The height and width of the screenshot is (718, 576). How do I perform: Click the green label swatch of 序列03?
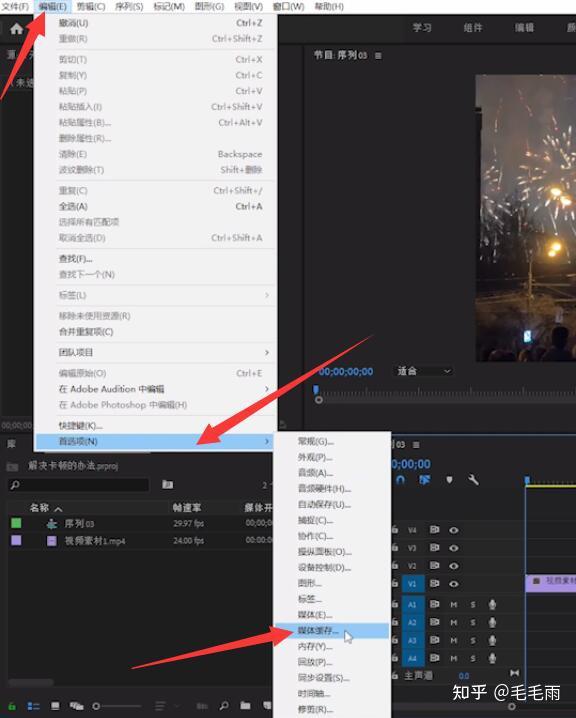click(x=16, y=523)
